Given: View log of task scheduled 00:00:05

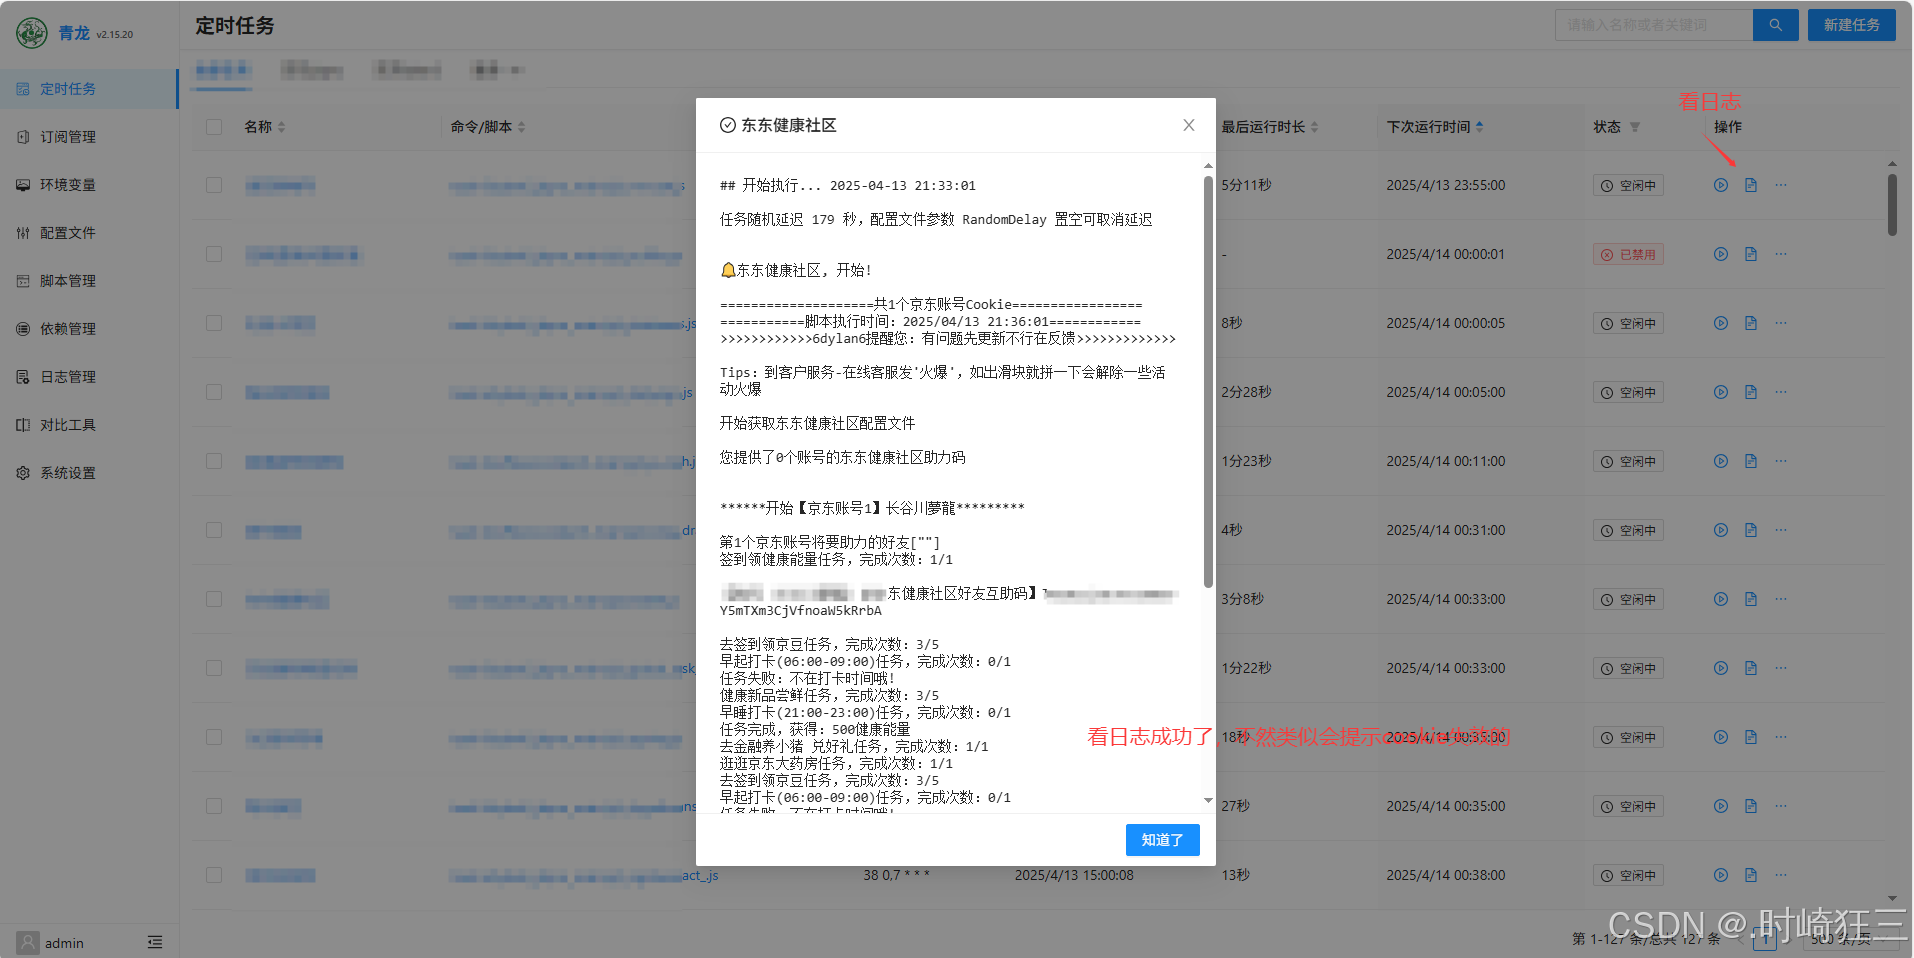Looking at the screenshot, I should point(1750,323).
